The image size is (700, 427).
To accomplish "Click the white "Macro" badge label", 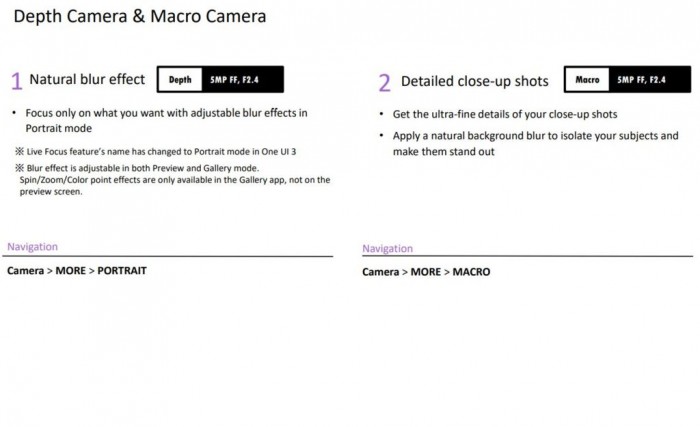I will tap(588, 79).
